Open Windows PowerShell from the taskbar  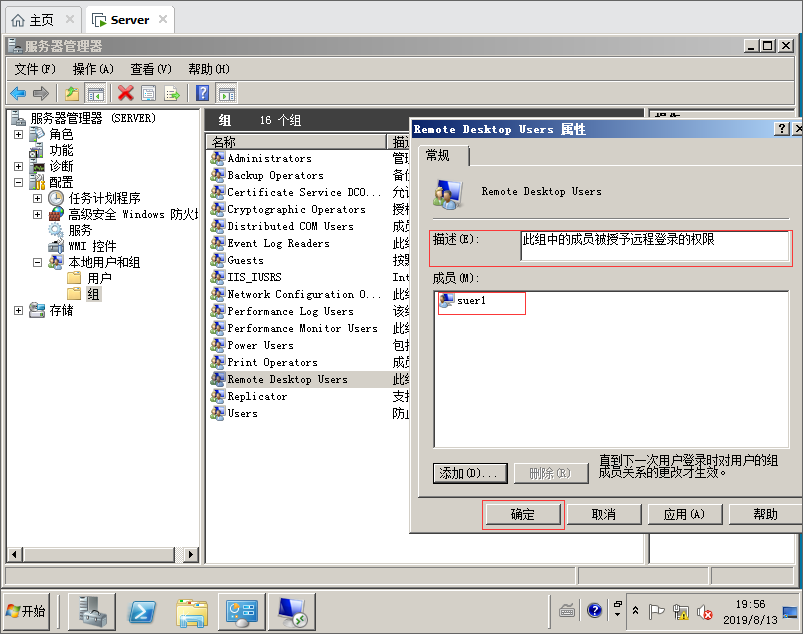point(143,610)
